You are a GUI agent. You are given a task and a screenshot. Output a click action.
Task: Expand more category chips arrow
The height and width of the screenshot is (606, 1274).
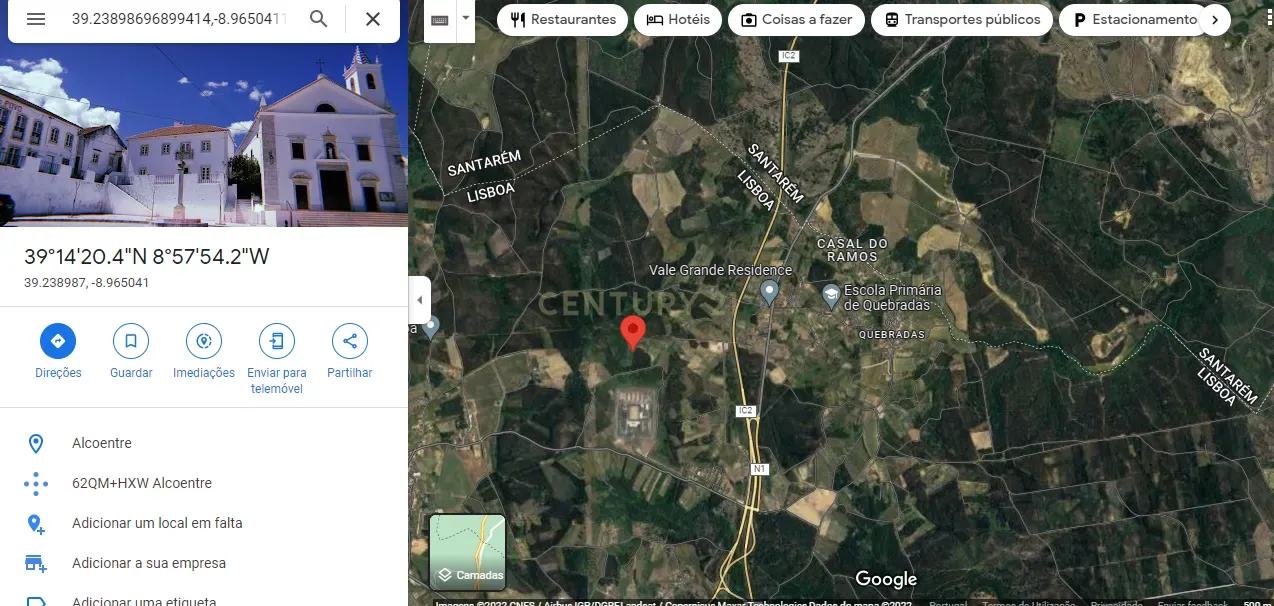pos(1215,19)
